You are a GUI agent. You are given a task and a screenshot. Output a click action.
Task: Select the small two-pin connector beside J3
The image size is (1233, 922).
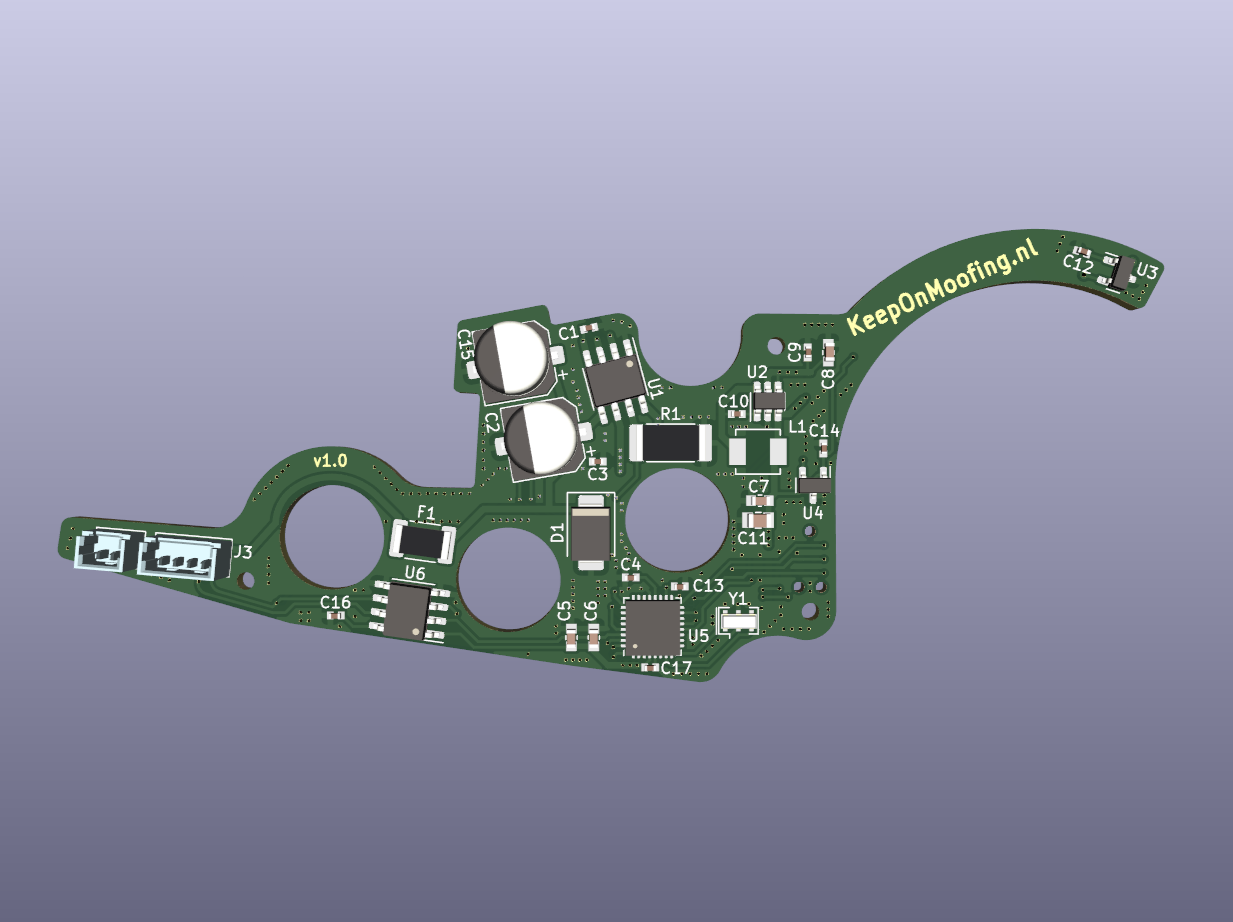102,550
